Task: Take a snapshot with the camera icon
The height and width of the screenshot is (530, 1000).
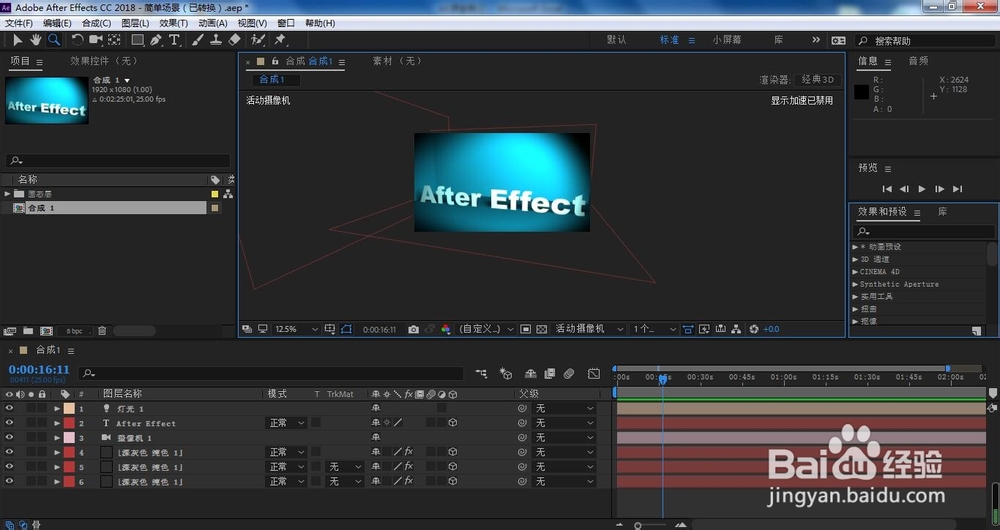Action: click(x=413, y=329)
